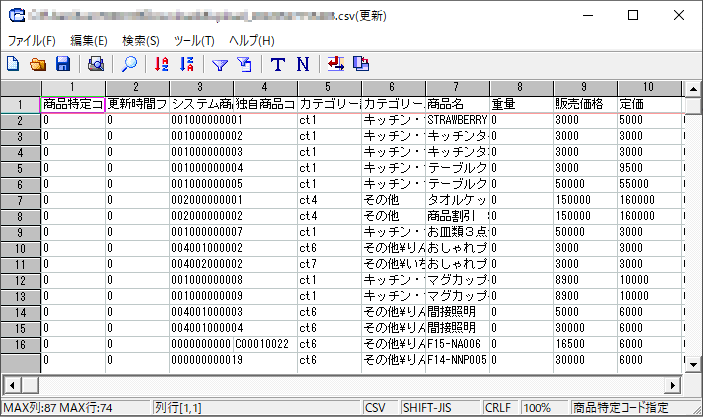Open the ヘルプ(H) menu
Viewport: 703px width, 417px height.
[x=252, y=41]
